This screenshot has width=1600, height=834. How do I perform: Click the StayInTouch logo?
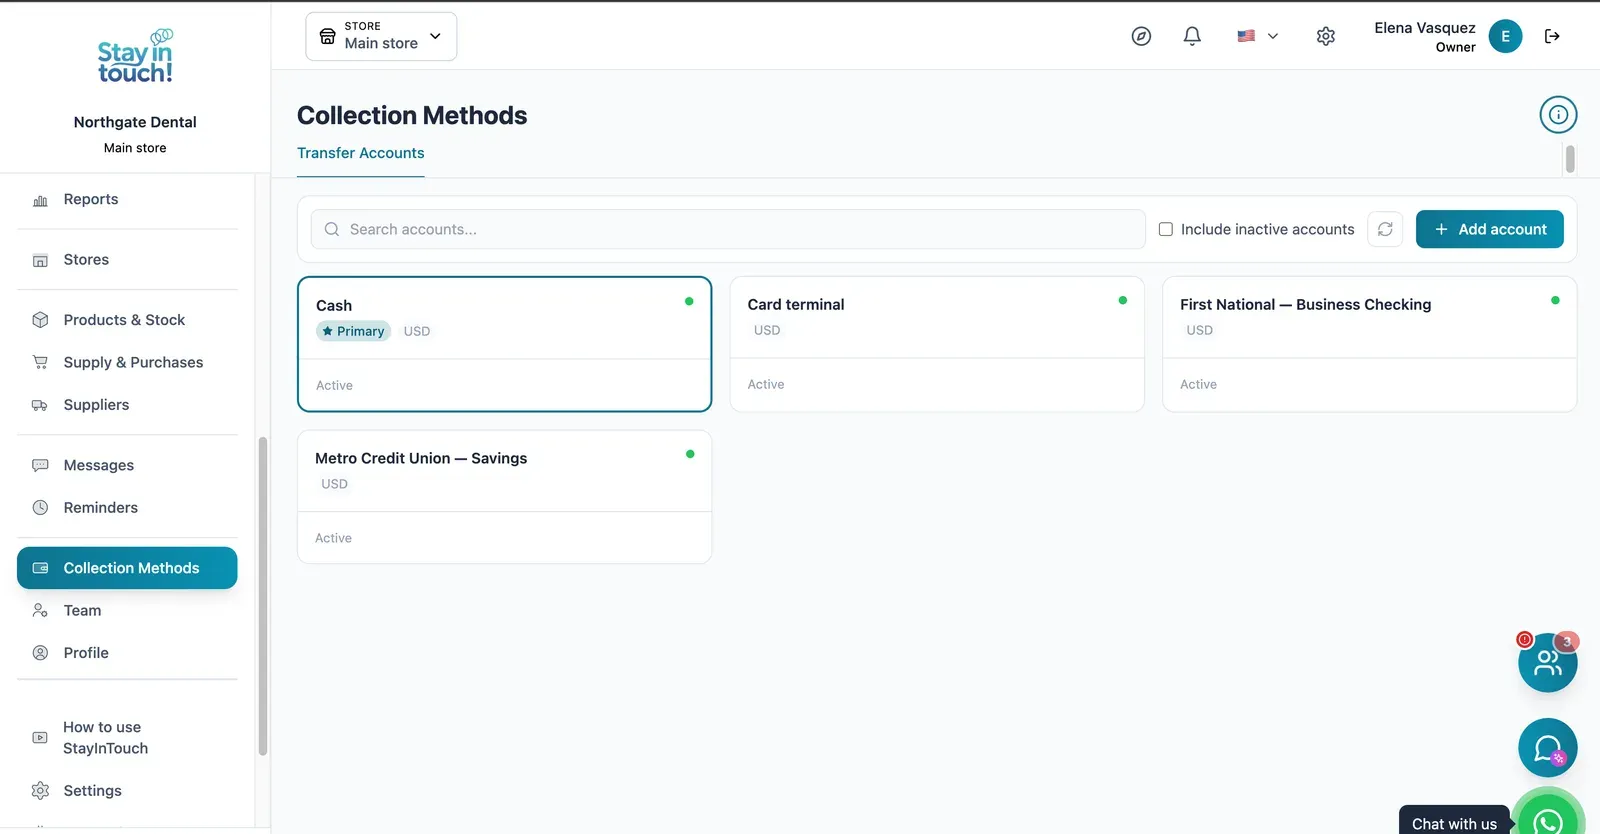[135, 56]
